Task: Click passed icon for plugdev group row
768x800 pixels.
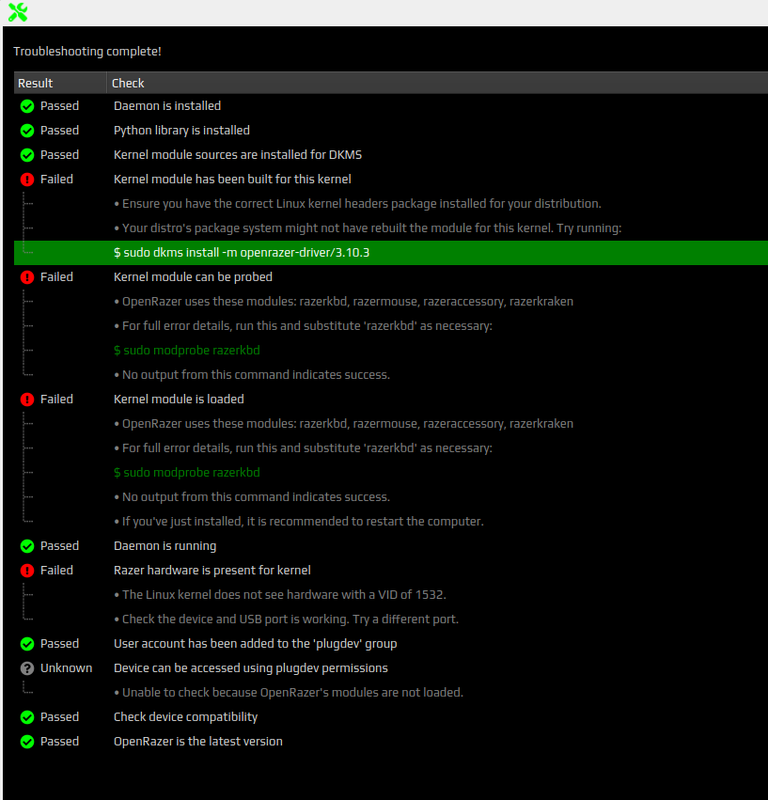Action: (27, 644)
